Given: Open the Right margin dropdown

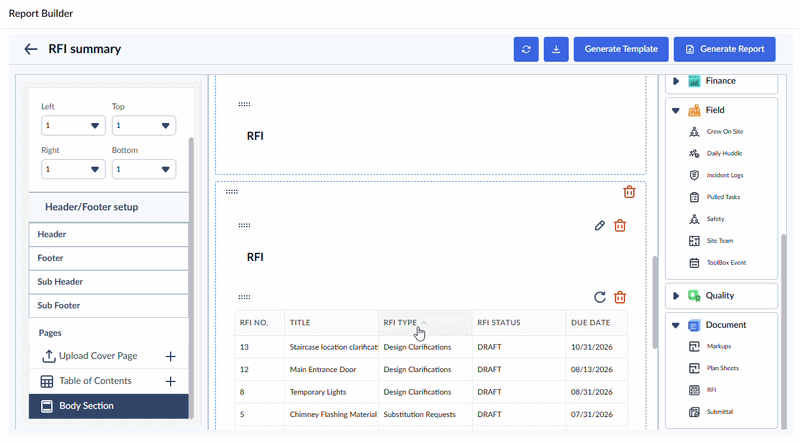Looking at the screenshot, I should [x=73, y=169].
